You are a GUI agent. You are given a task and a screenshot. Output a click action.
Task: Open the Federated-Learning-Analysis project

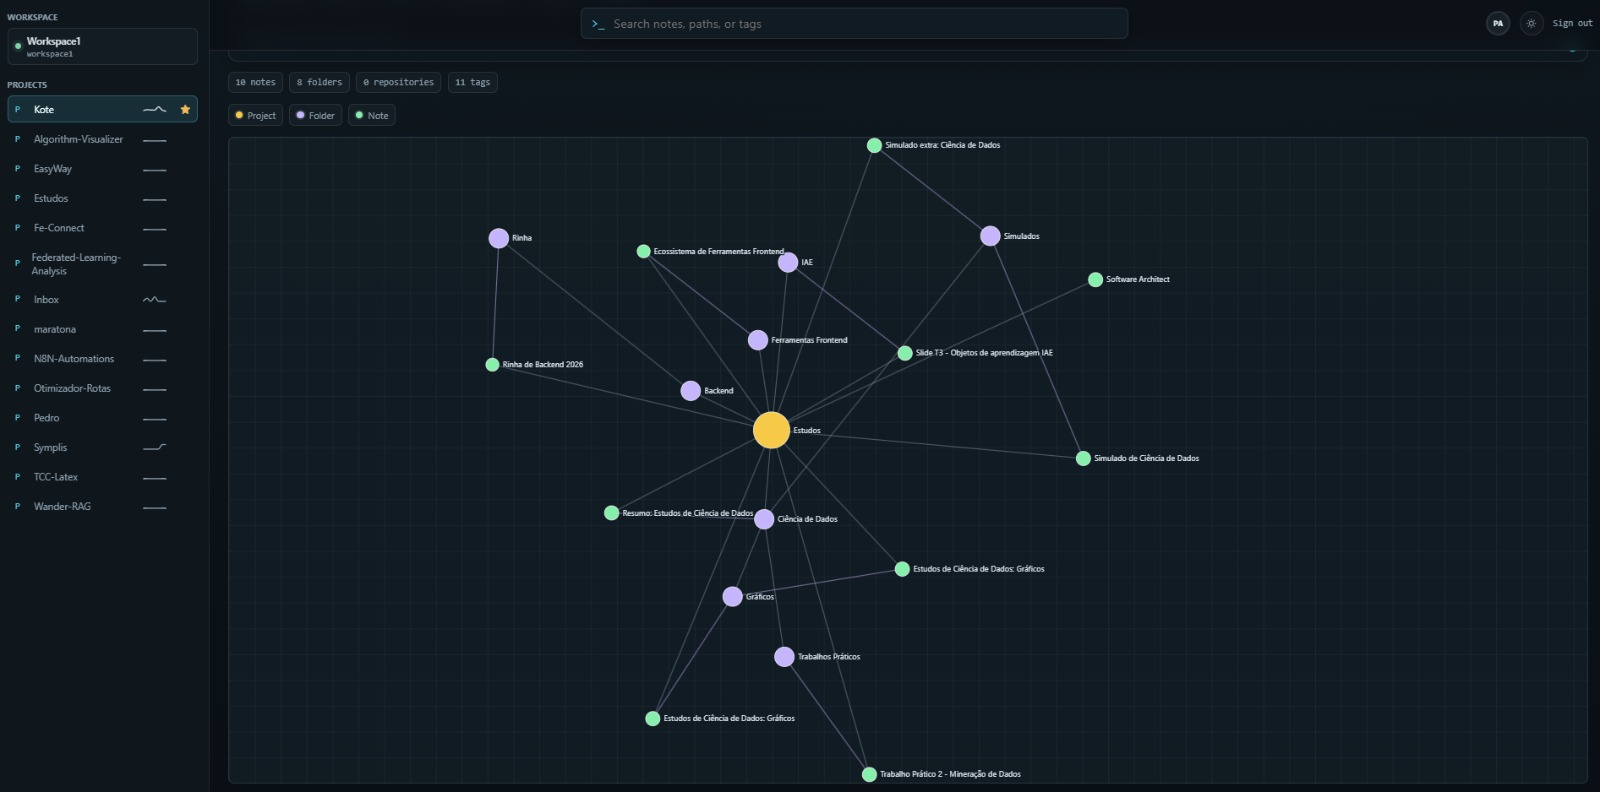click(102, 264)
